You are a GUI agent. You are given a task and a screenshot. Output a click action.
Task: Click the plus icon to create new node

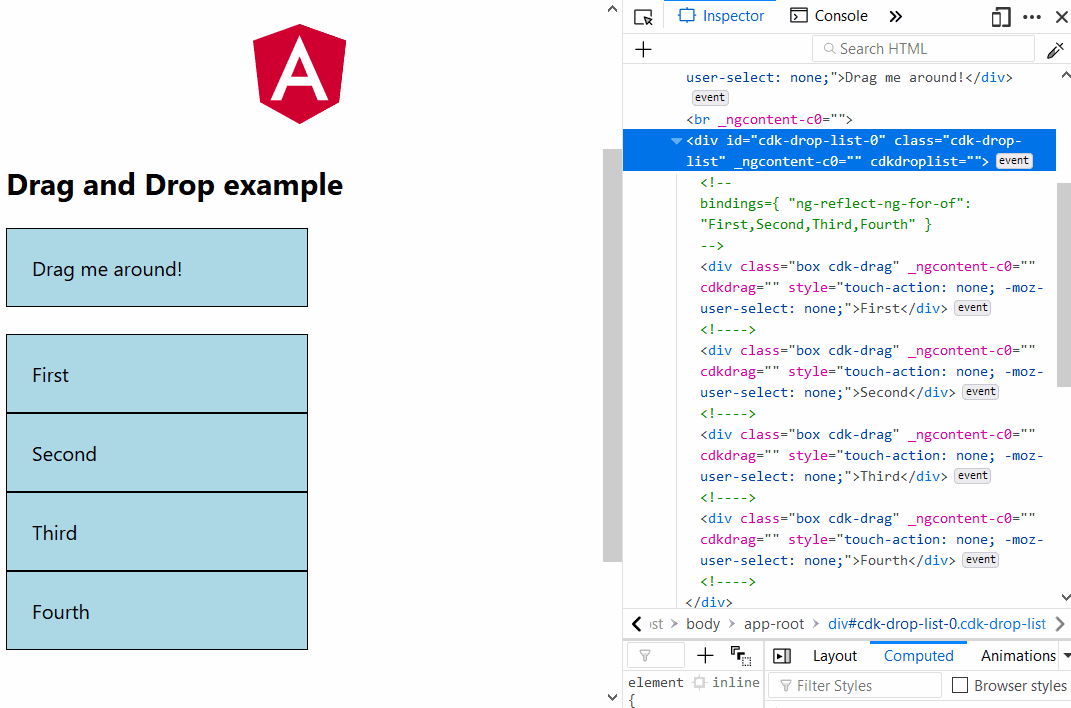643,48
